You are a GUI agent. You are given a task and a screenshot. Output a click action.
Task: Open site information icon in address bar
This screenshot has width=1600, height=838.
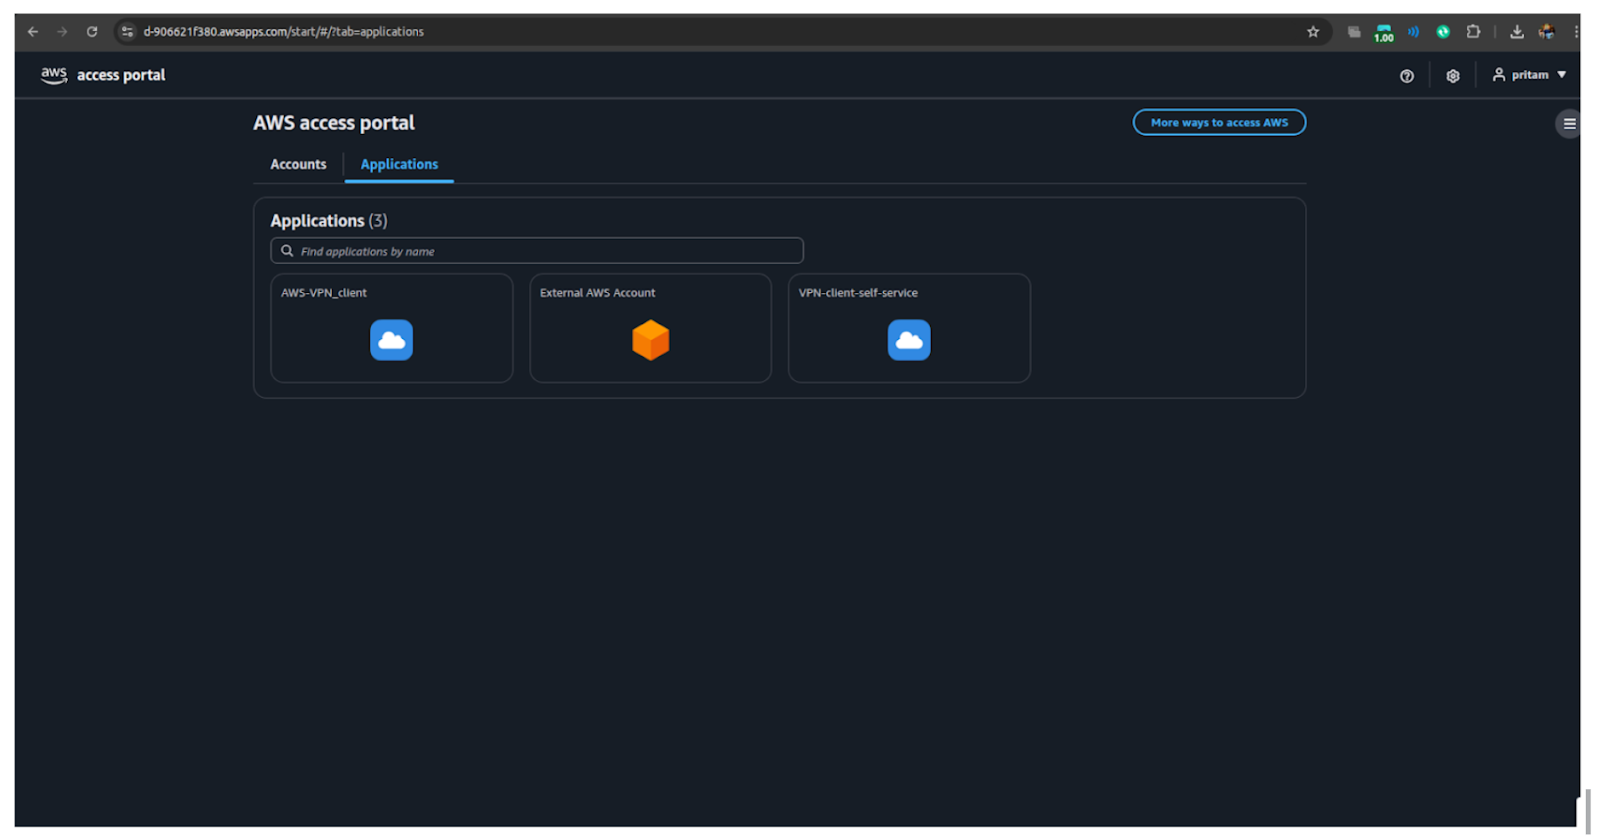[127, 32]
